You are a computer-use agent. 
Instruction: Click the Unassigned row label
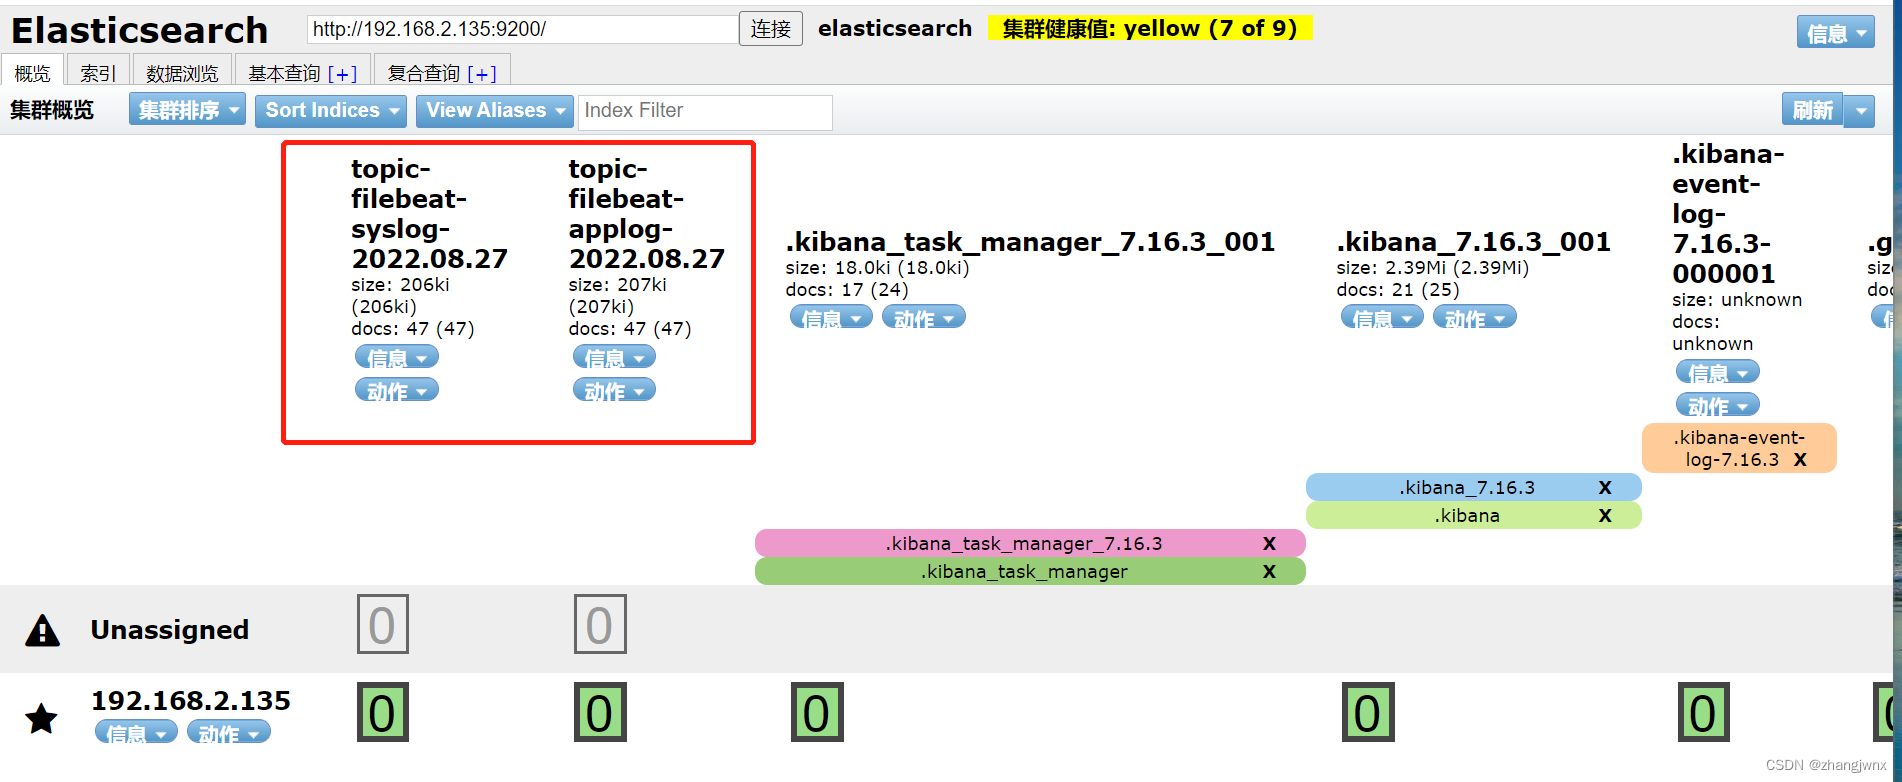(x=170, y=630)
